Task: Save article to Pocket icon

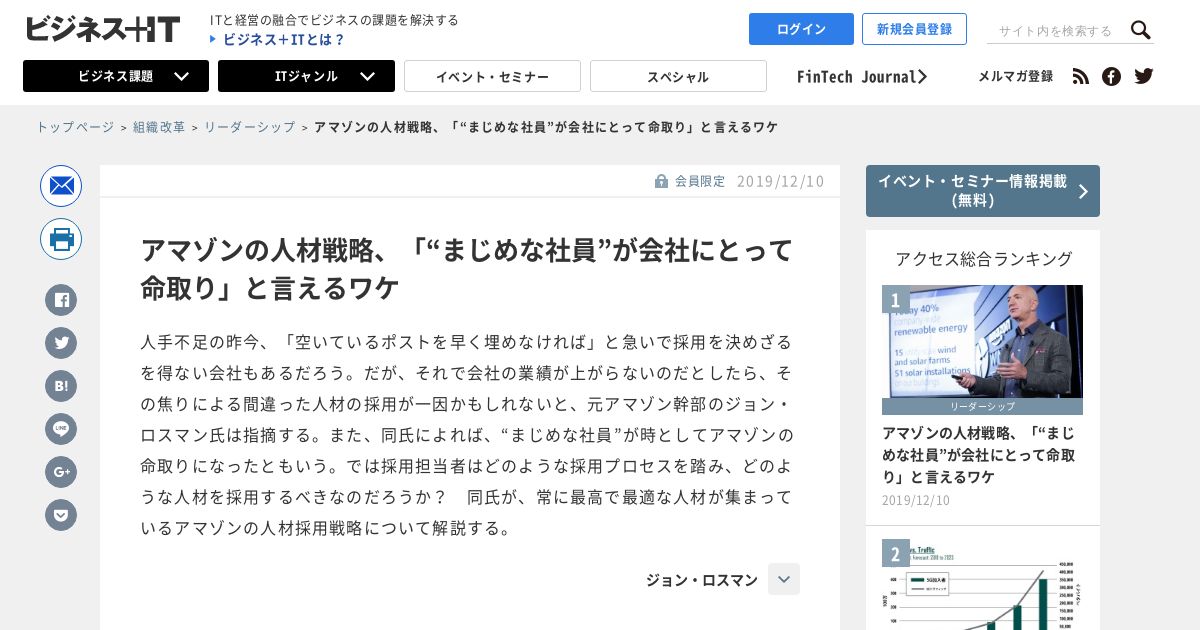Action: [x=61, y=515]
